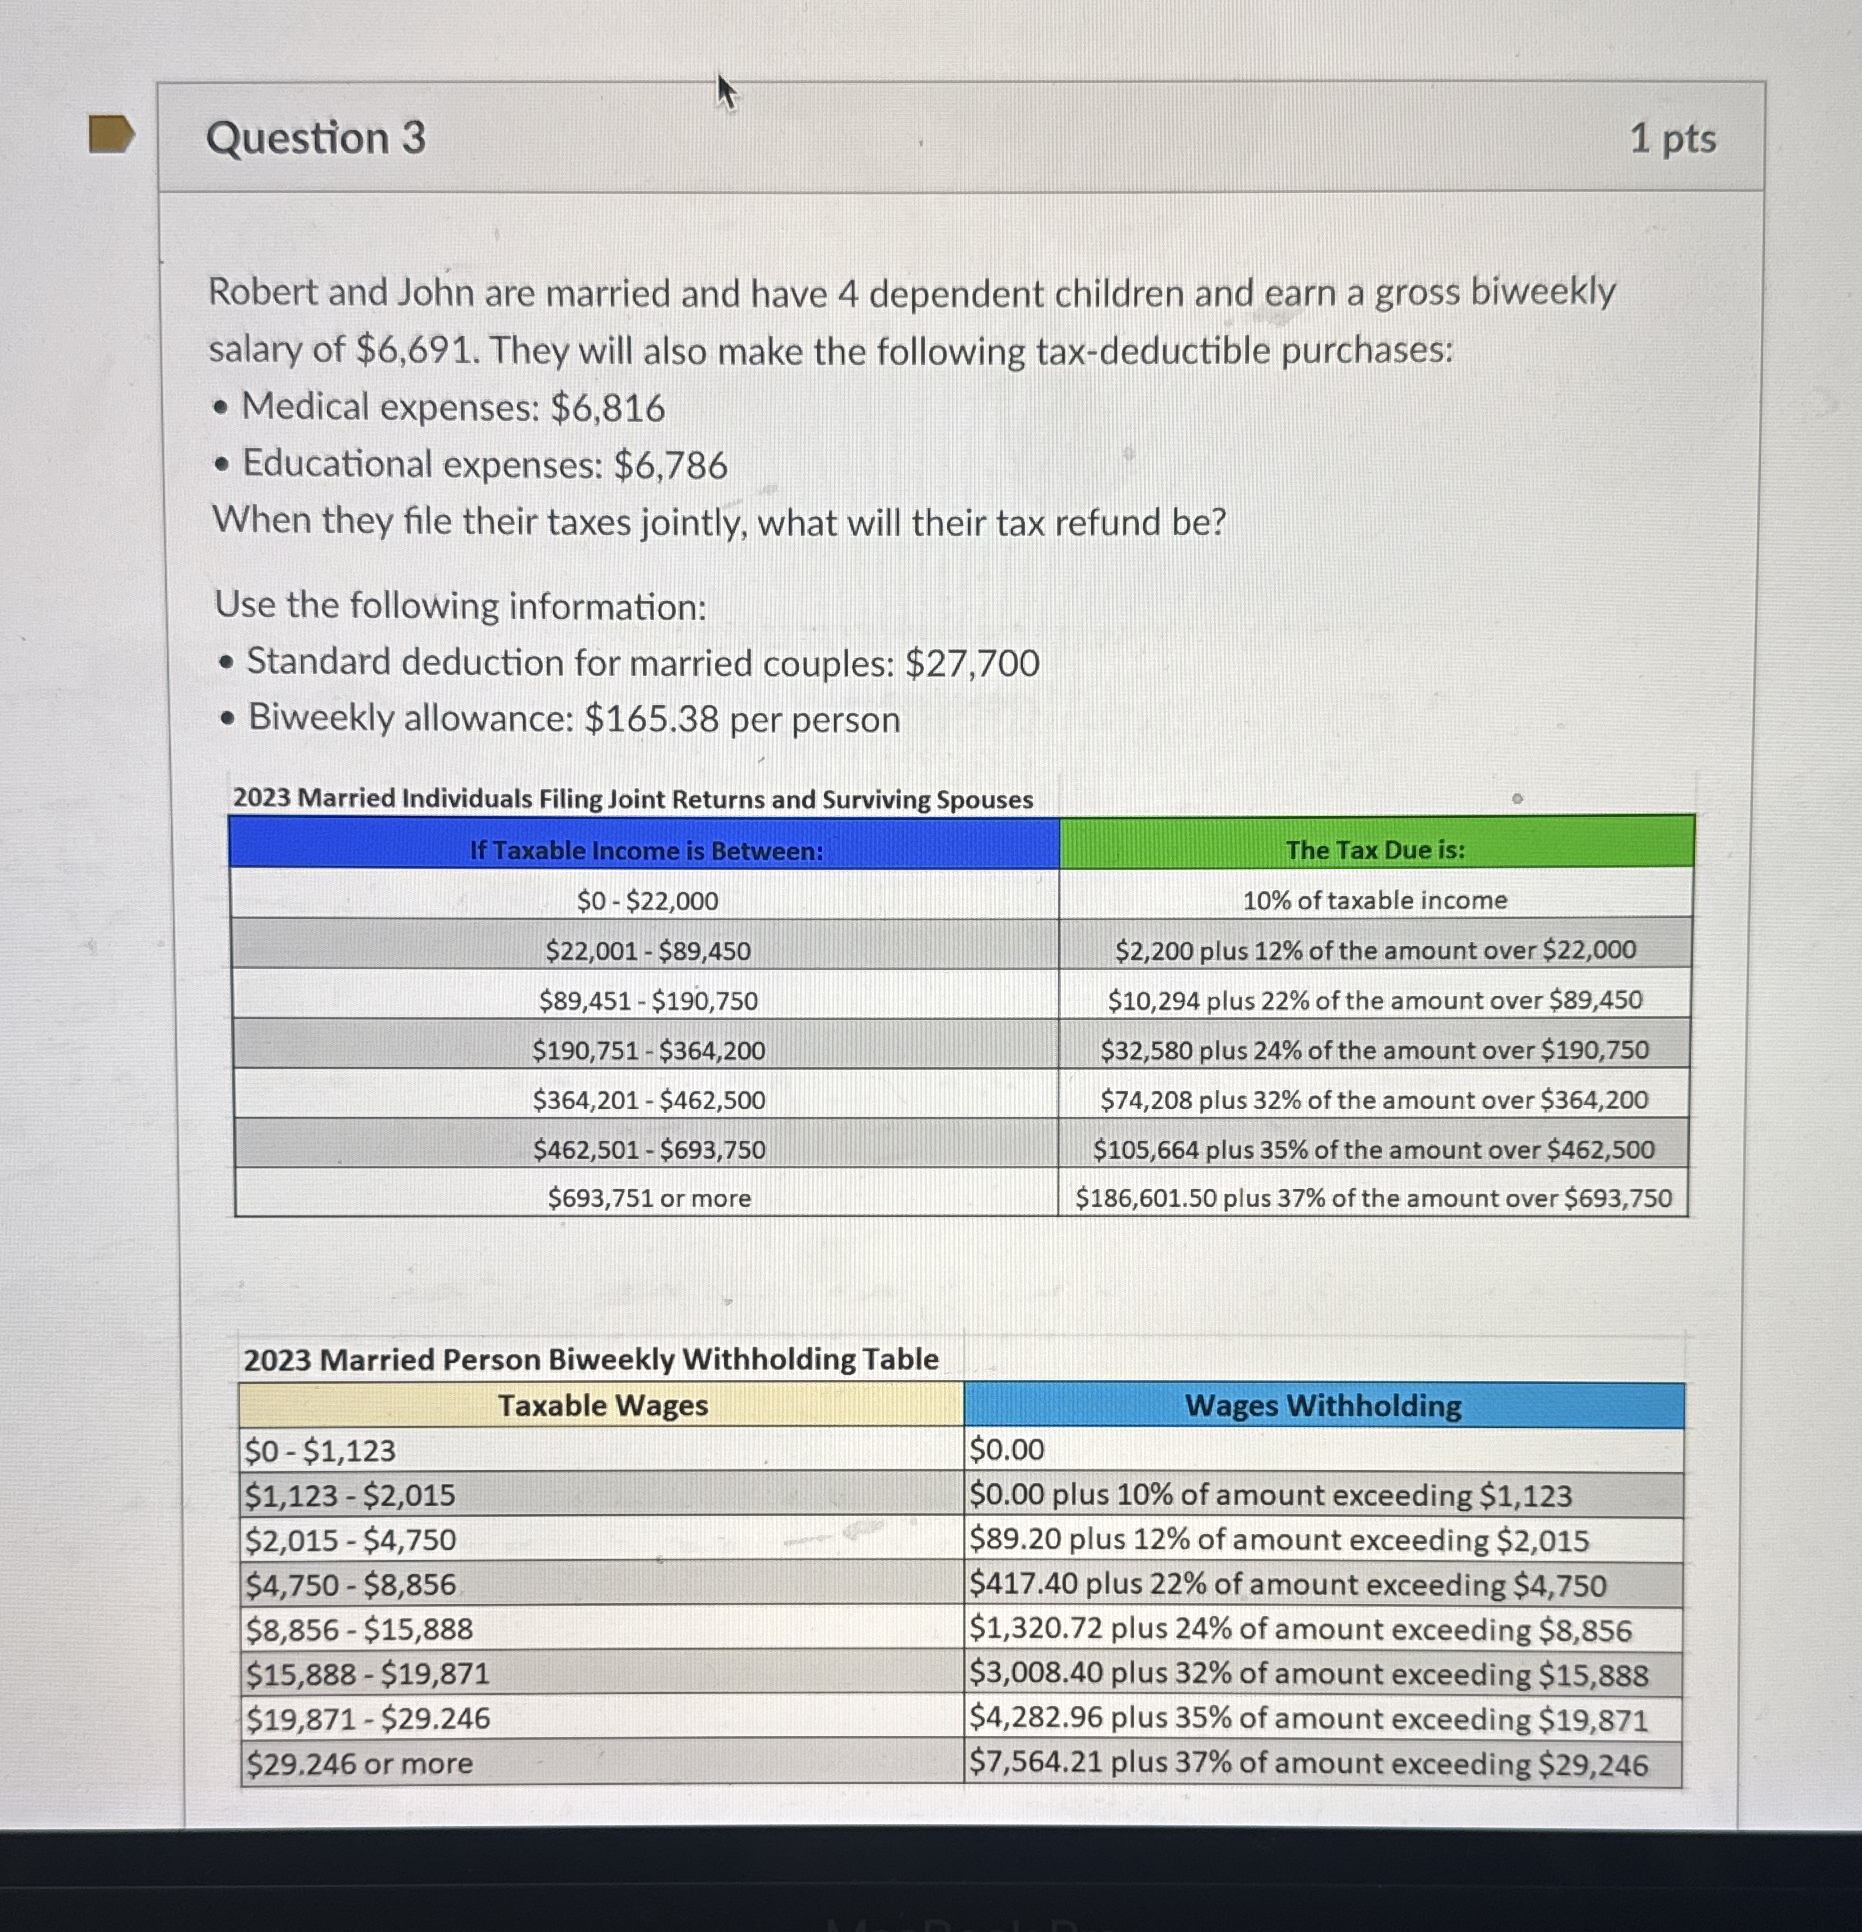
Task: Select the "$19,871 - $29.246" wages cell
Action: pyautogui.click(x=604, y=1718)
